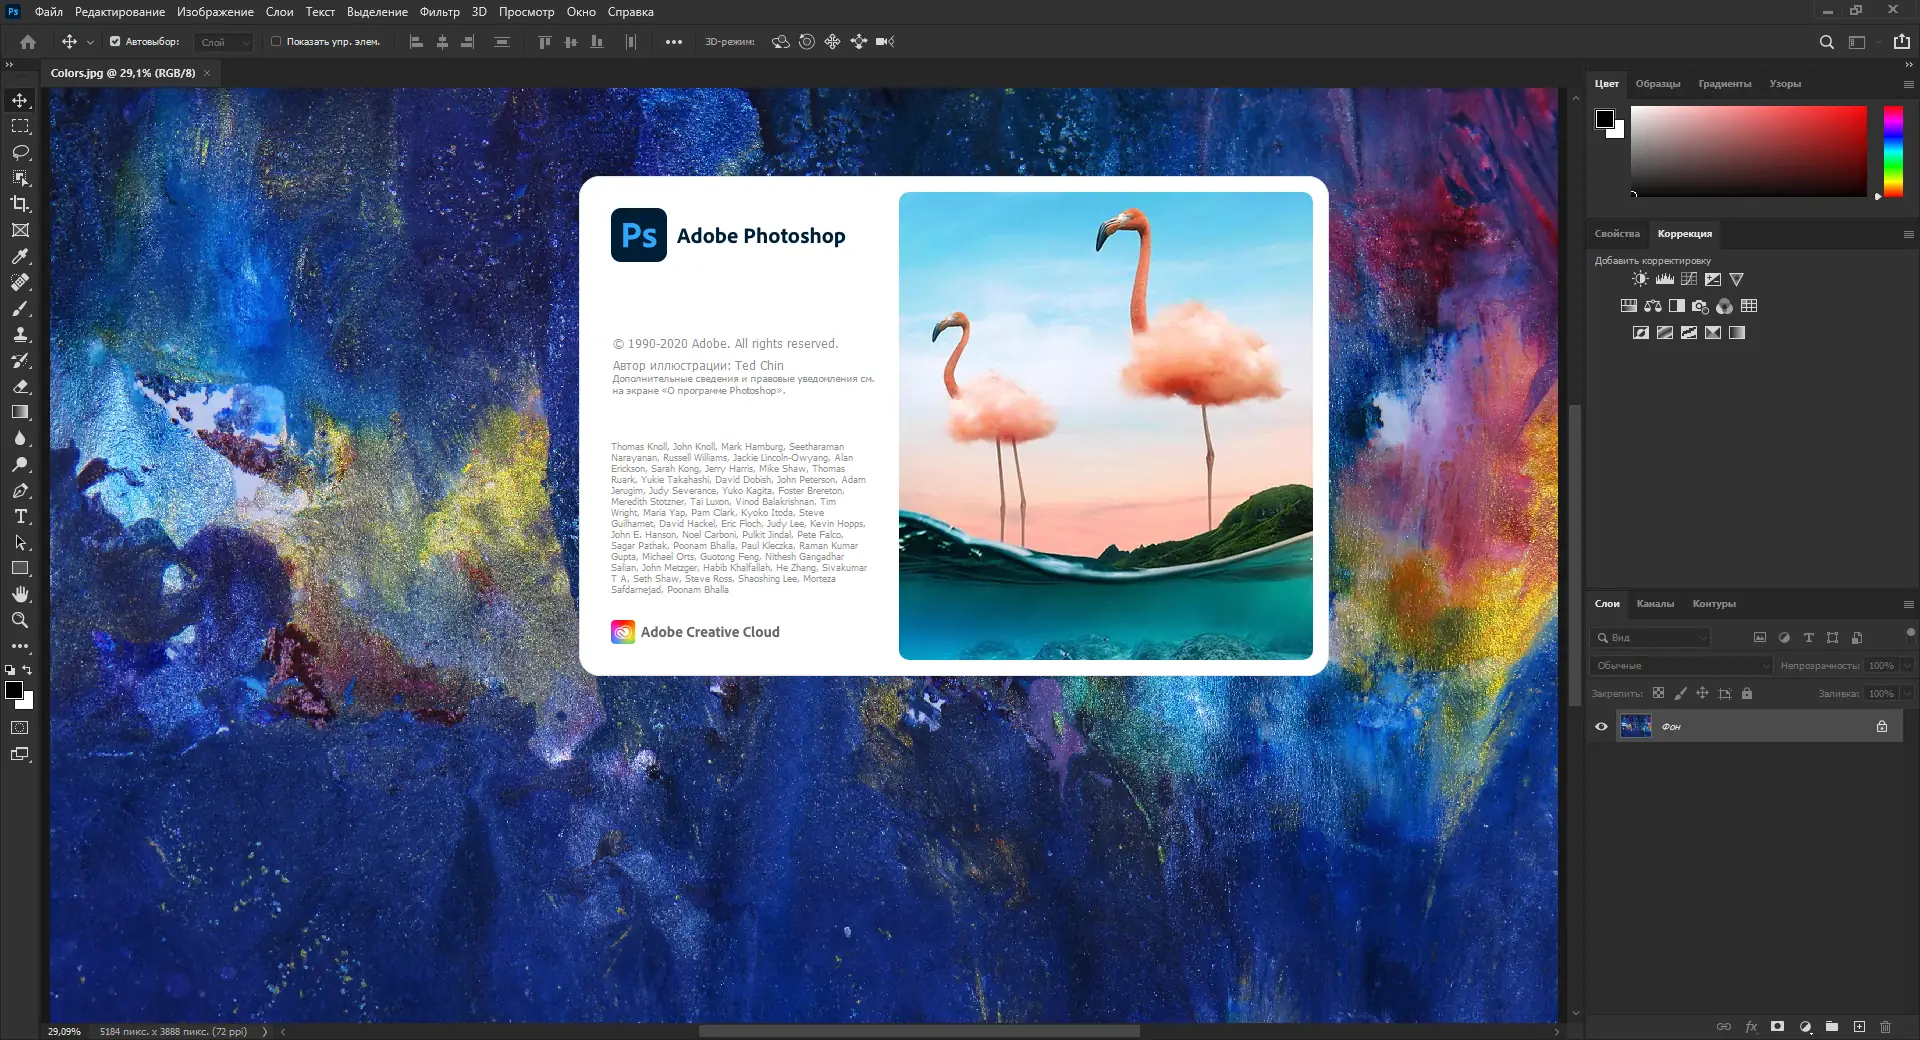Add a Brightness/Contrast adjustment layer
The height and width of the screenshot is (1040, 1920).
(1639, 279)
